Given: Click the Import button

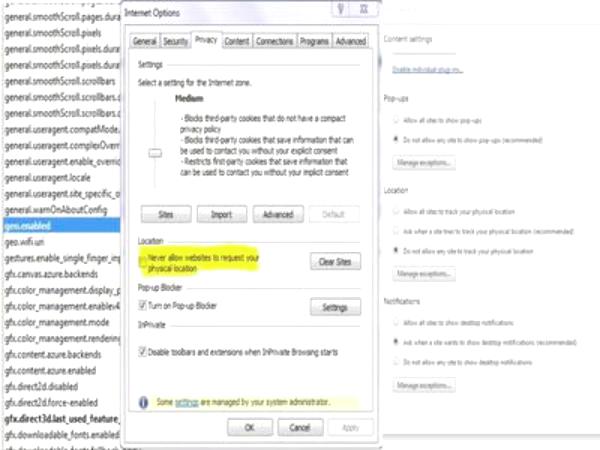Looking at the screenshot, I should click(222, 214).
